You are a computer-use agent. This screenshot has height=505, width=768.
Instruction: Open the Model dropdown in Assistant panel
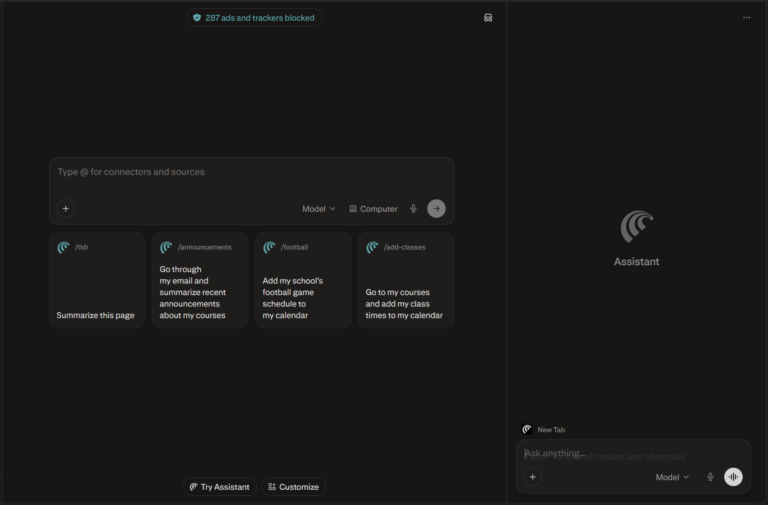coord(672,477)
